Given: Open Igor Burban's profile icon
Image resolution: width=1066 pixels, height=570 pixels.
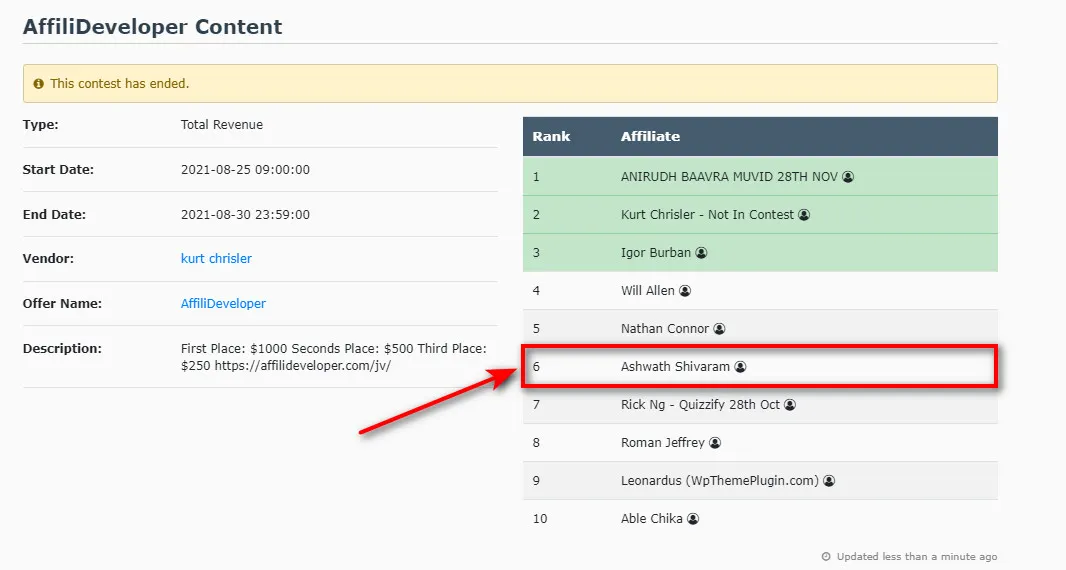Looking at the screenshot, I should pos(701,253).
